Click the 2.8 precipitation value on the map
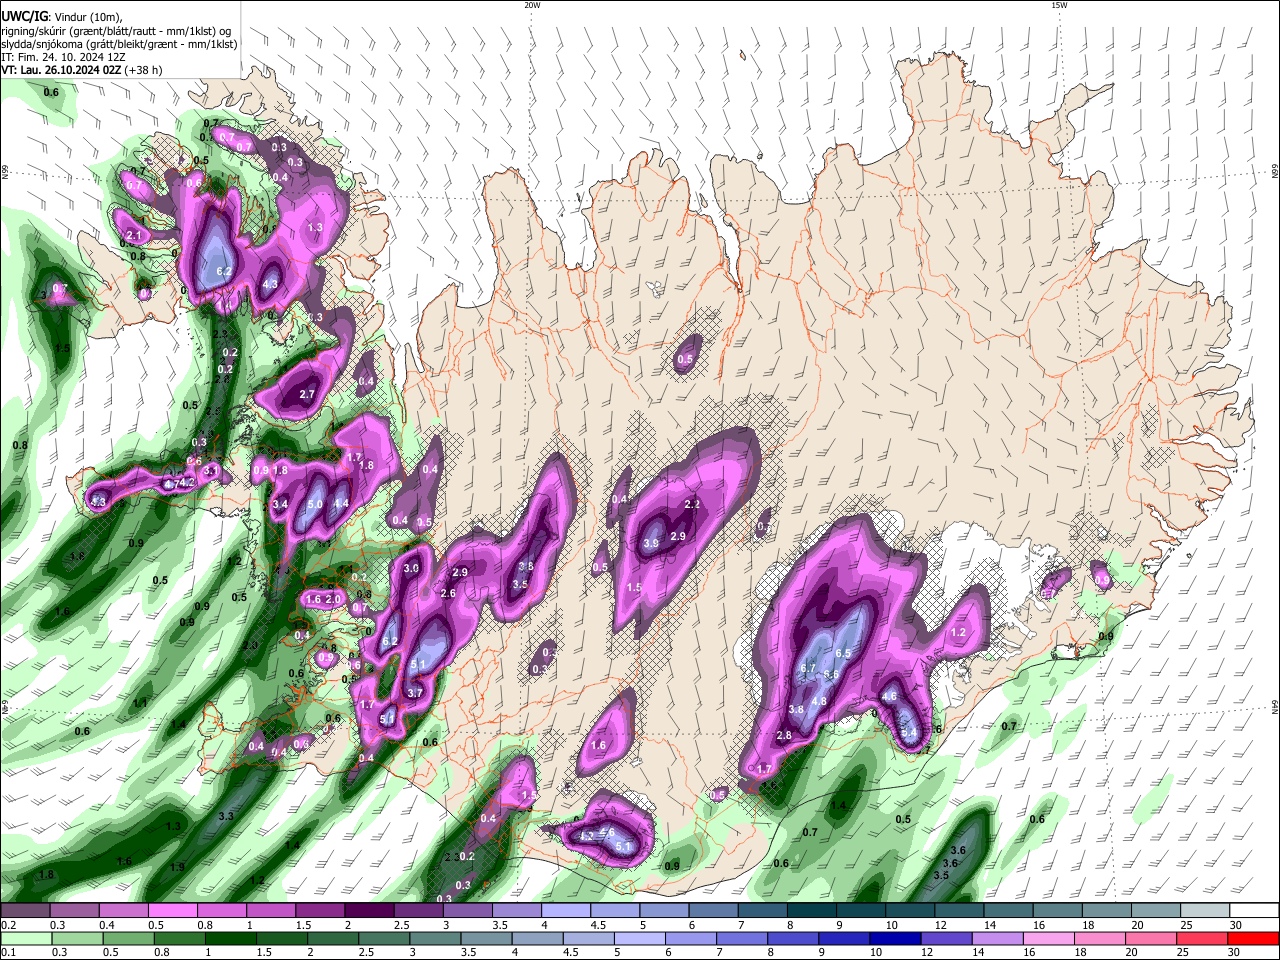 (784, 735)
